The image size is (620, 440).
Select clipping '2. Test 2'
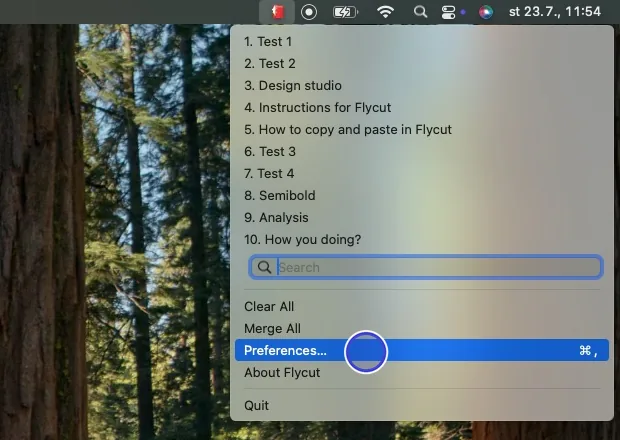pyautogui.click(x=422, y=64)
